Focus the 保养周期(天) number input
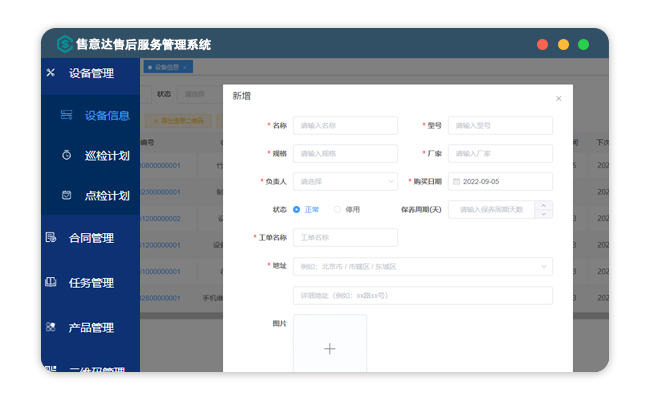This screenshot has height=400, width=650. click(x=492, y=210)
